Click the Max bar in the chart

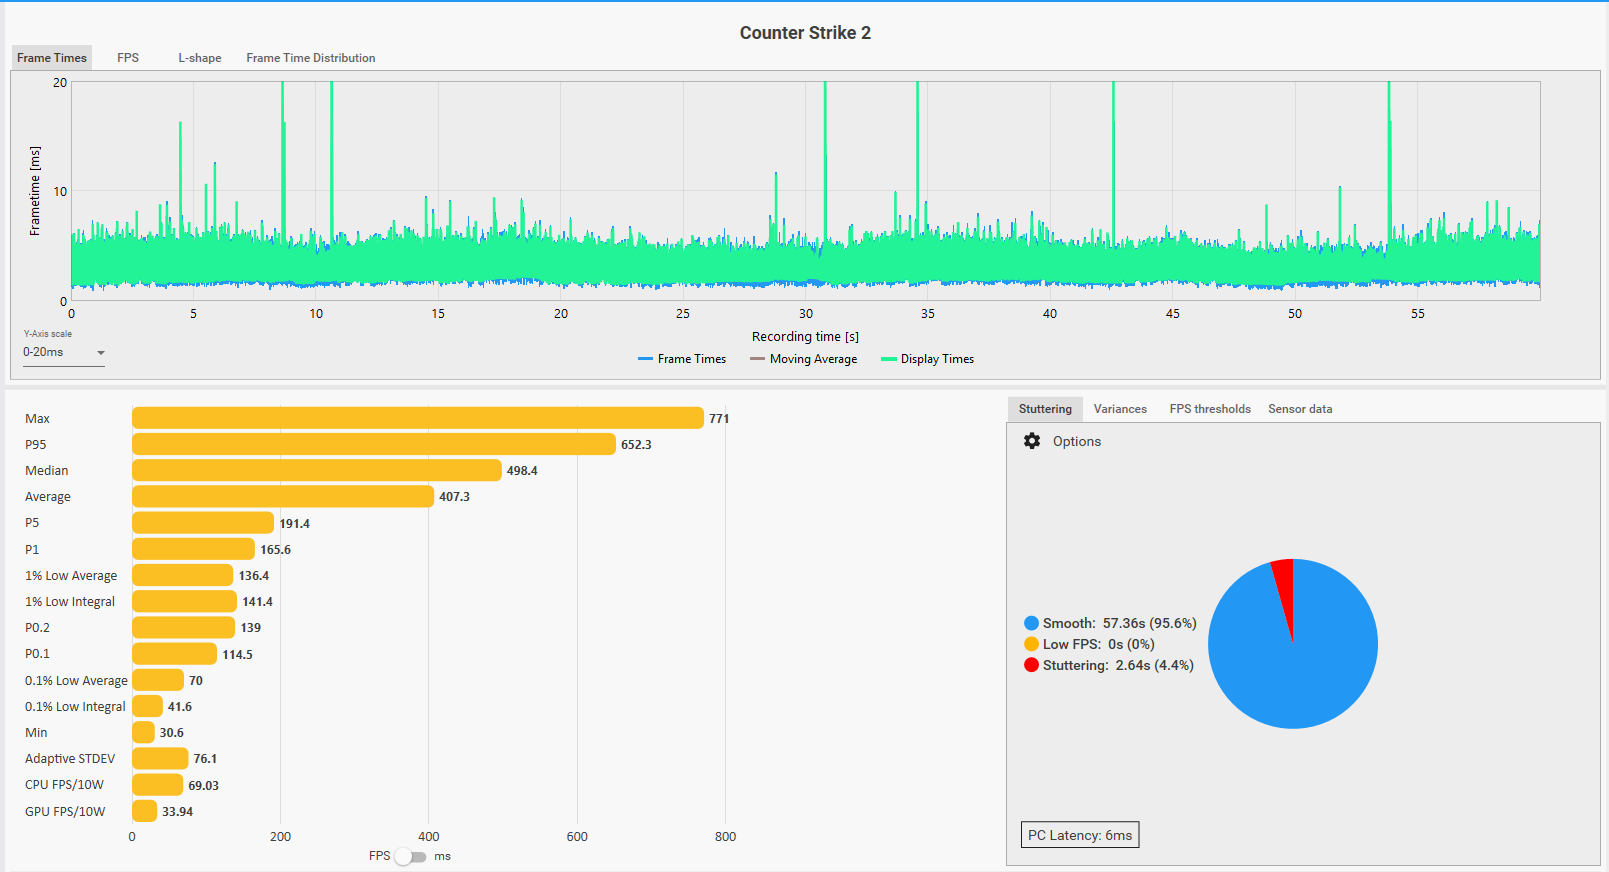418,418
